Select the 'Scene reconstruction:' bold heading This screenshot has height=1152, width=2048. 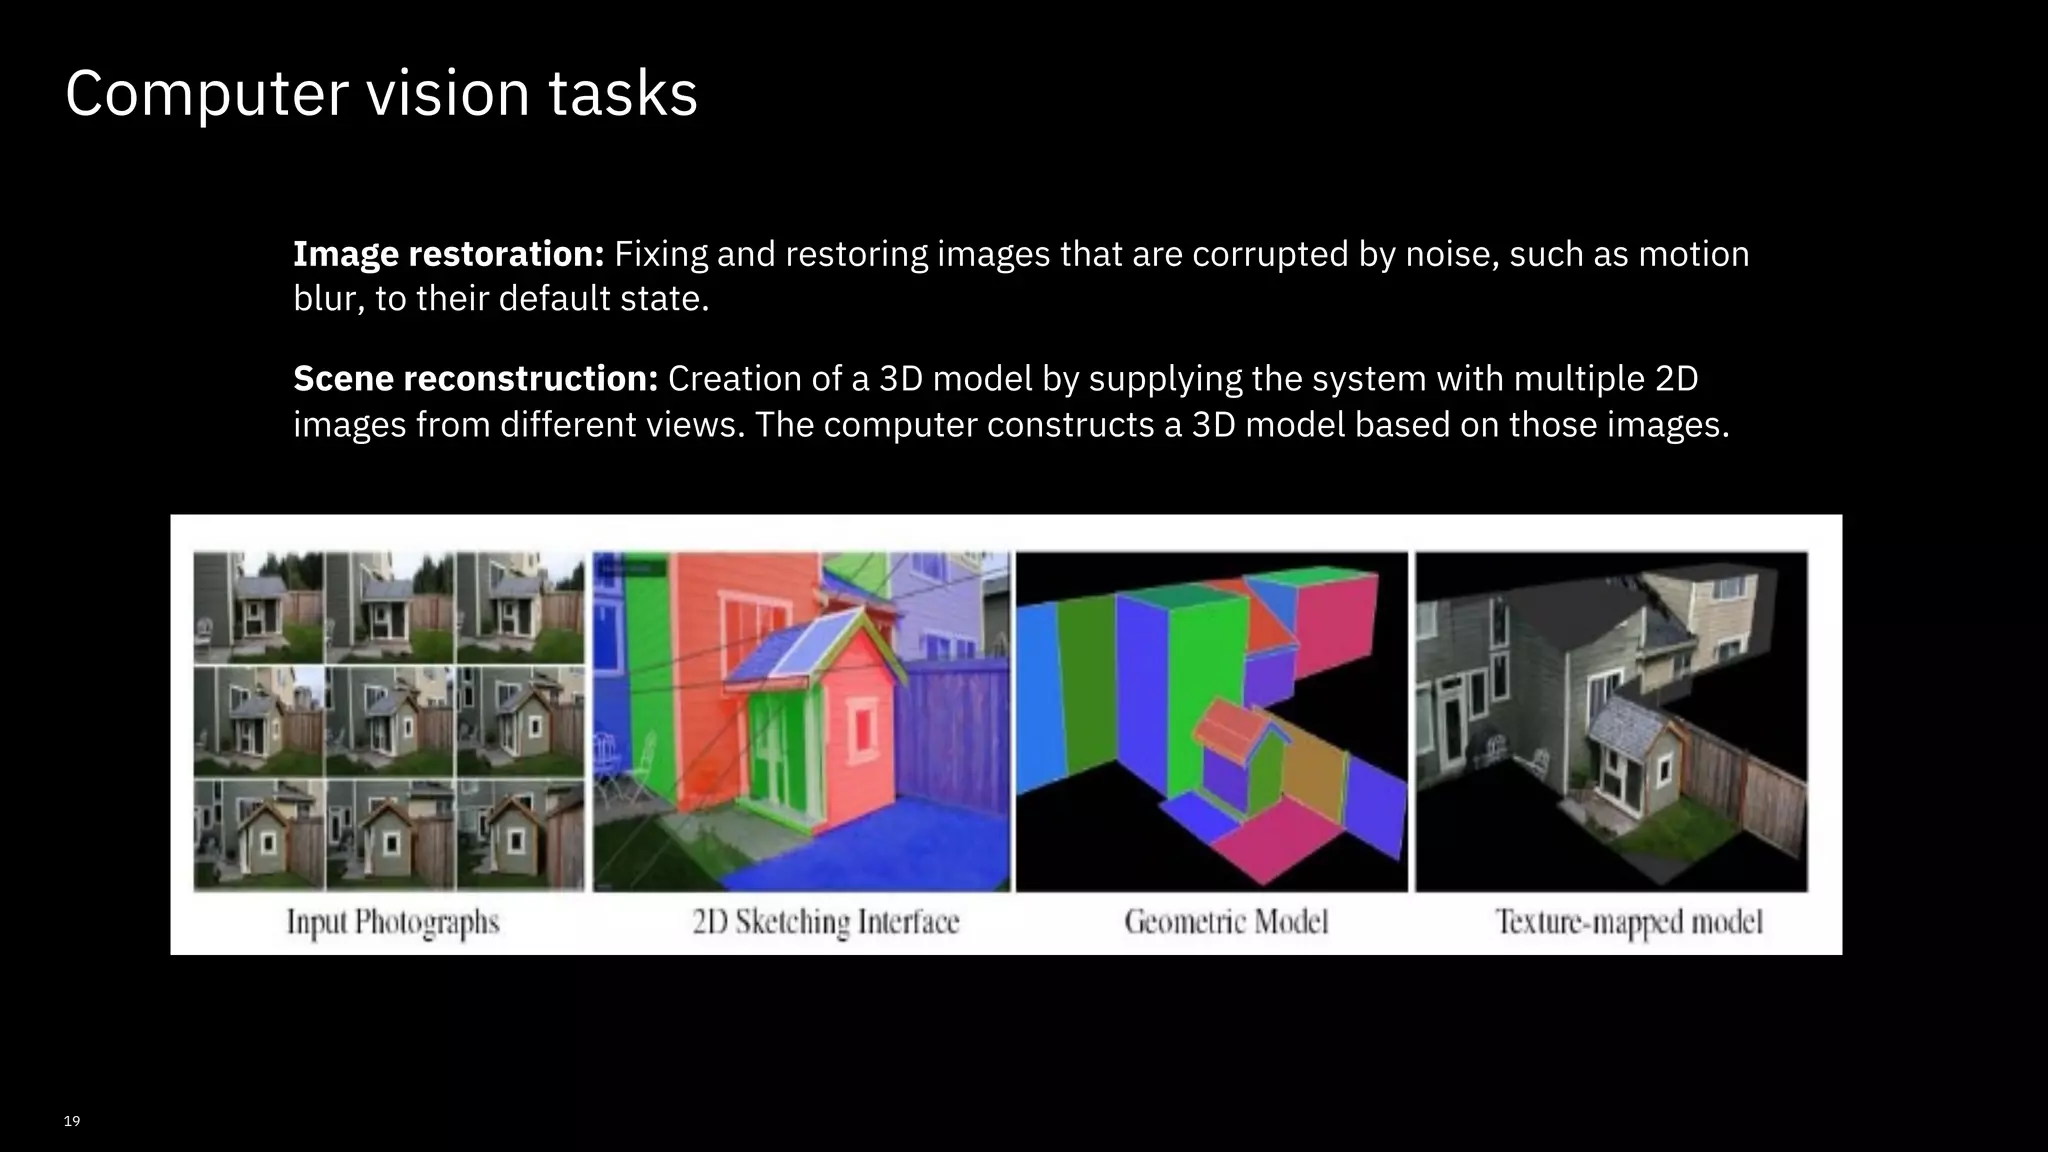pyautogui.click(x=475, y=379)
